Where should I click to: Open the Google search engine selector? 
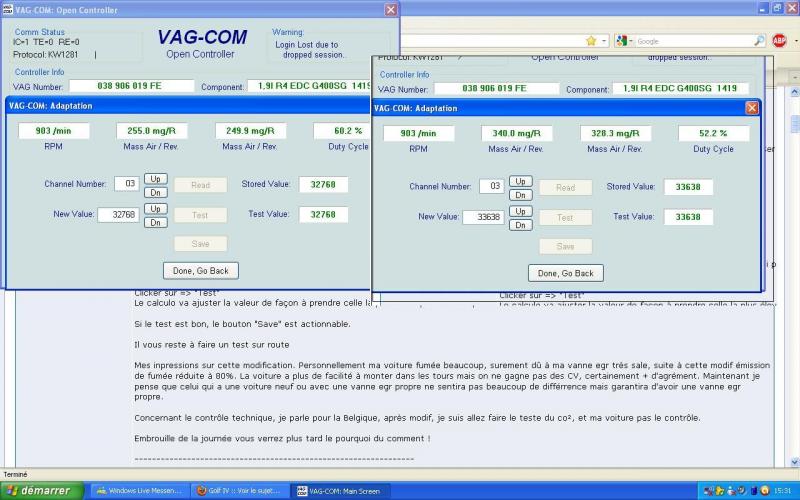click(x=624, y=41)
